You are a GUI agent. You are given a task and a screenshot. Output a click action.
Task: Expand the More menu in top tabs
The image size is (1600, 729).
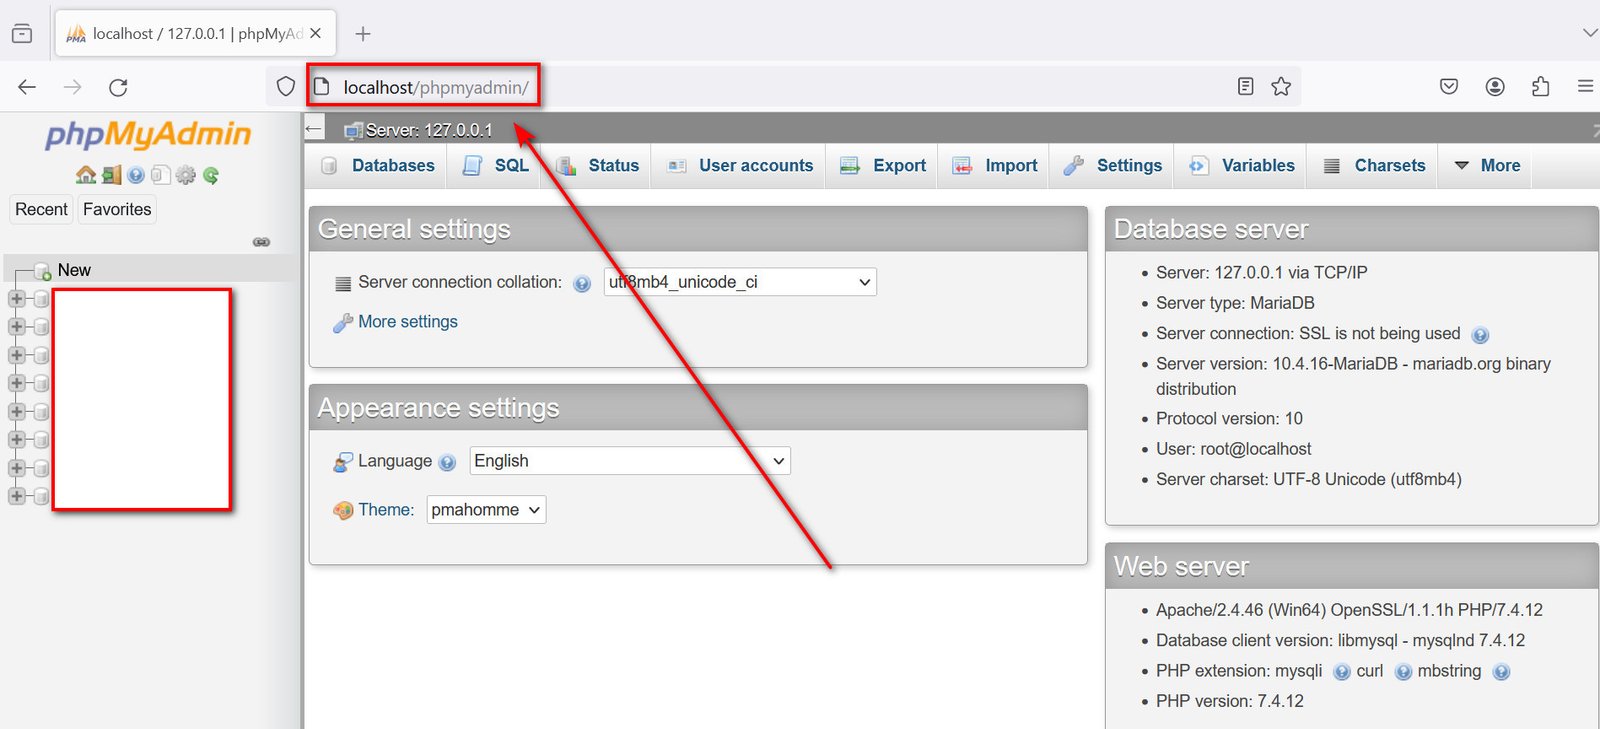[x=1487, y=166]
